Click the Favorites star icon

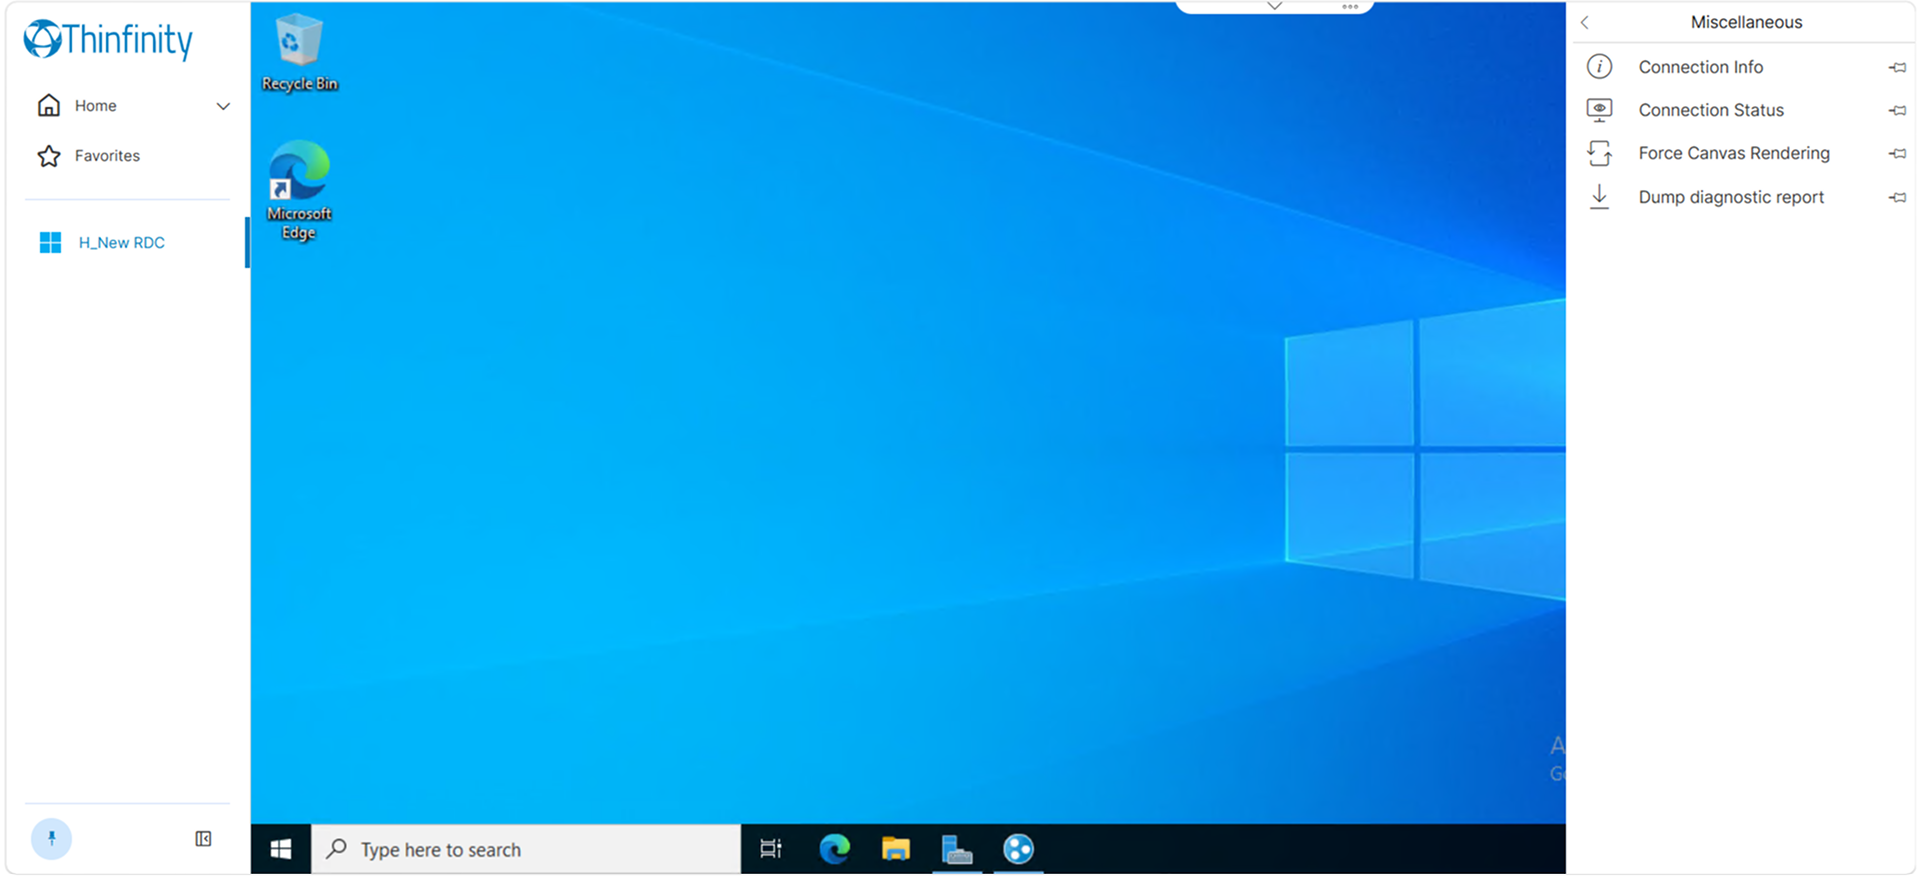click(49, 156)
